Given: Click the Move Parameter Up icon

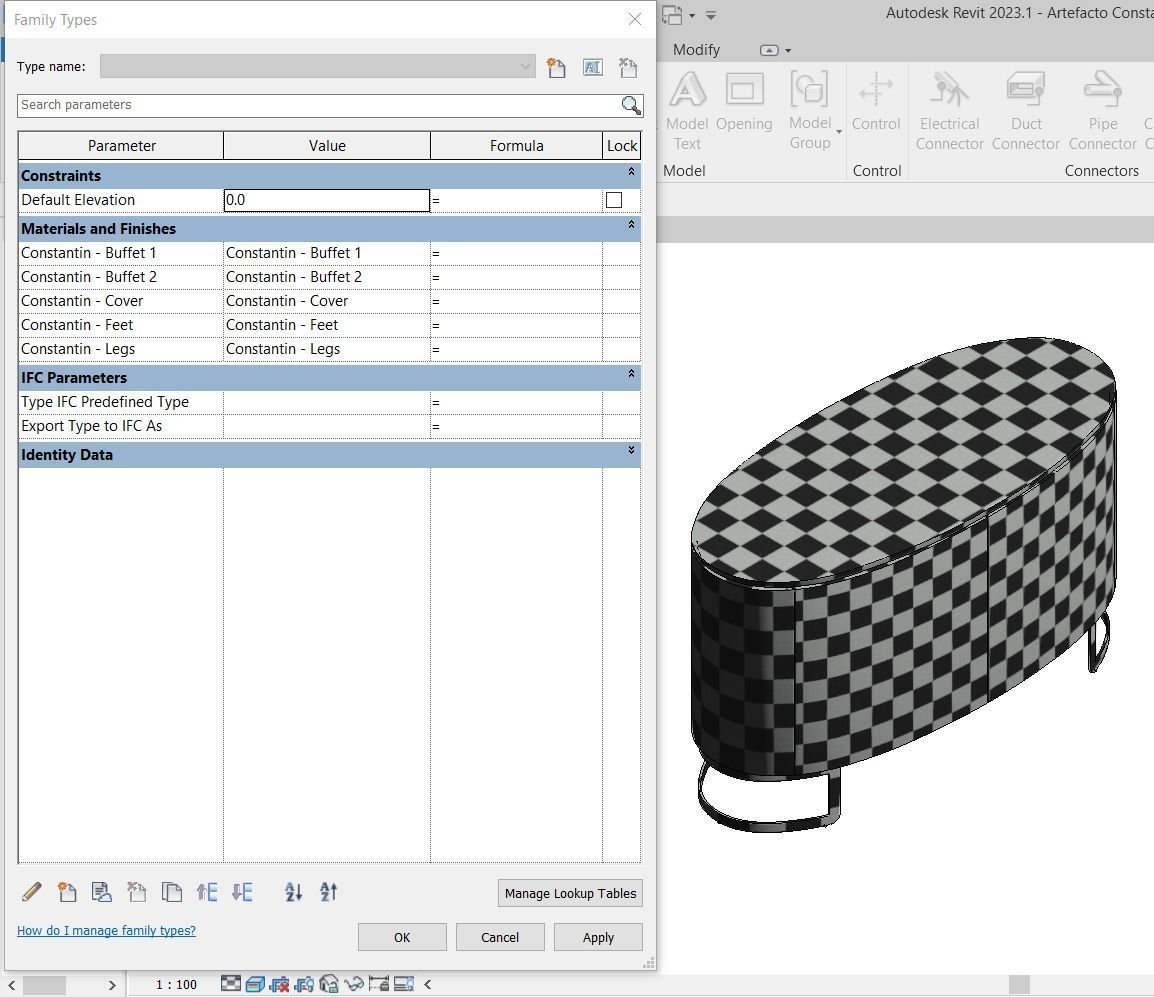Looking at the screenshot, I should [x=207, y=892].
